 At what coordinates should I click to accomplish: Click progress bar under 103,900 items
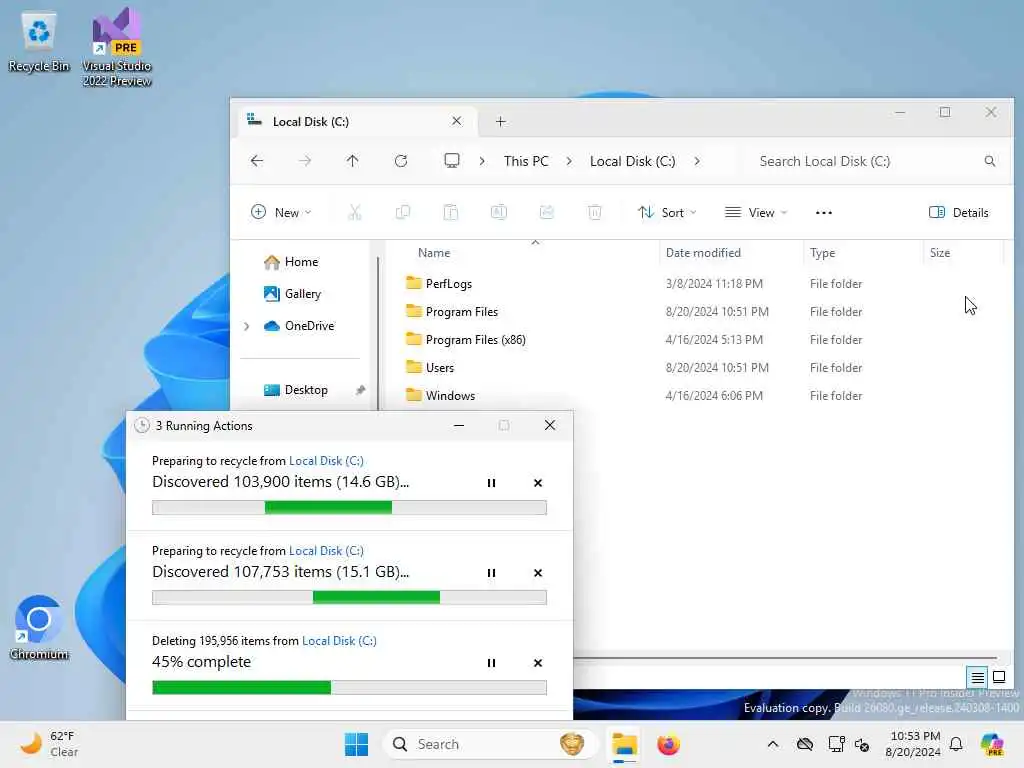point(349,507)
